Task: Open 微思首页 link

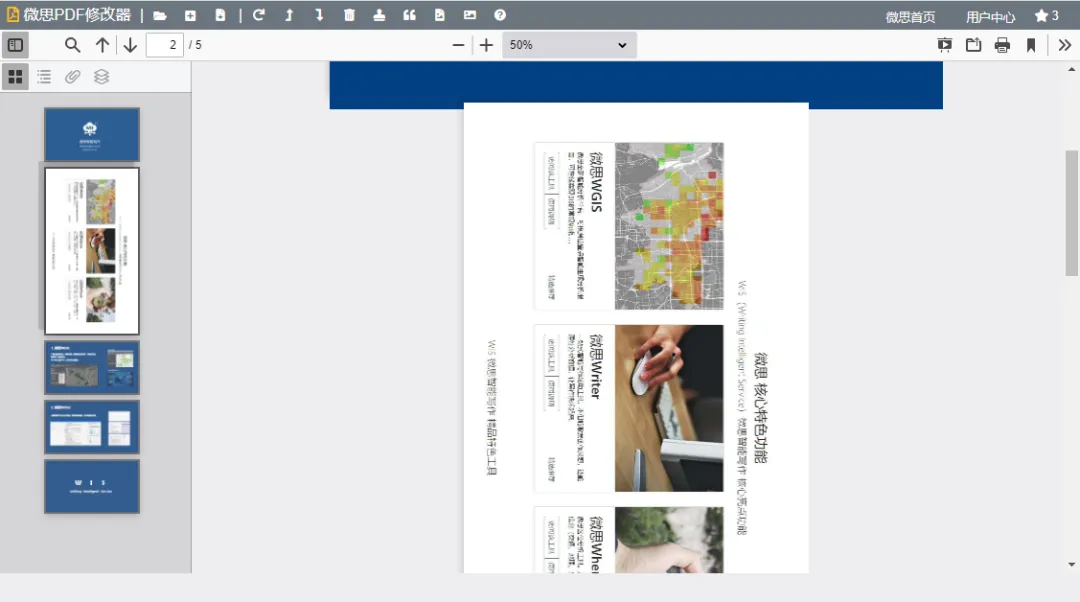Action: [x=910, y=17]
